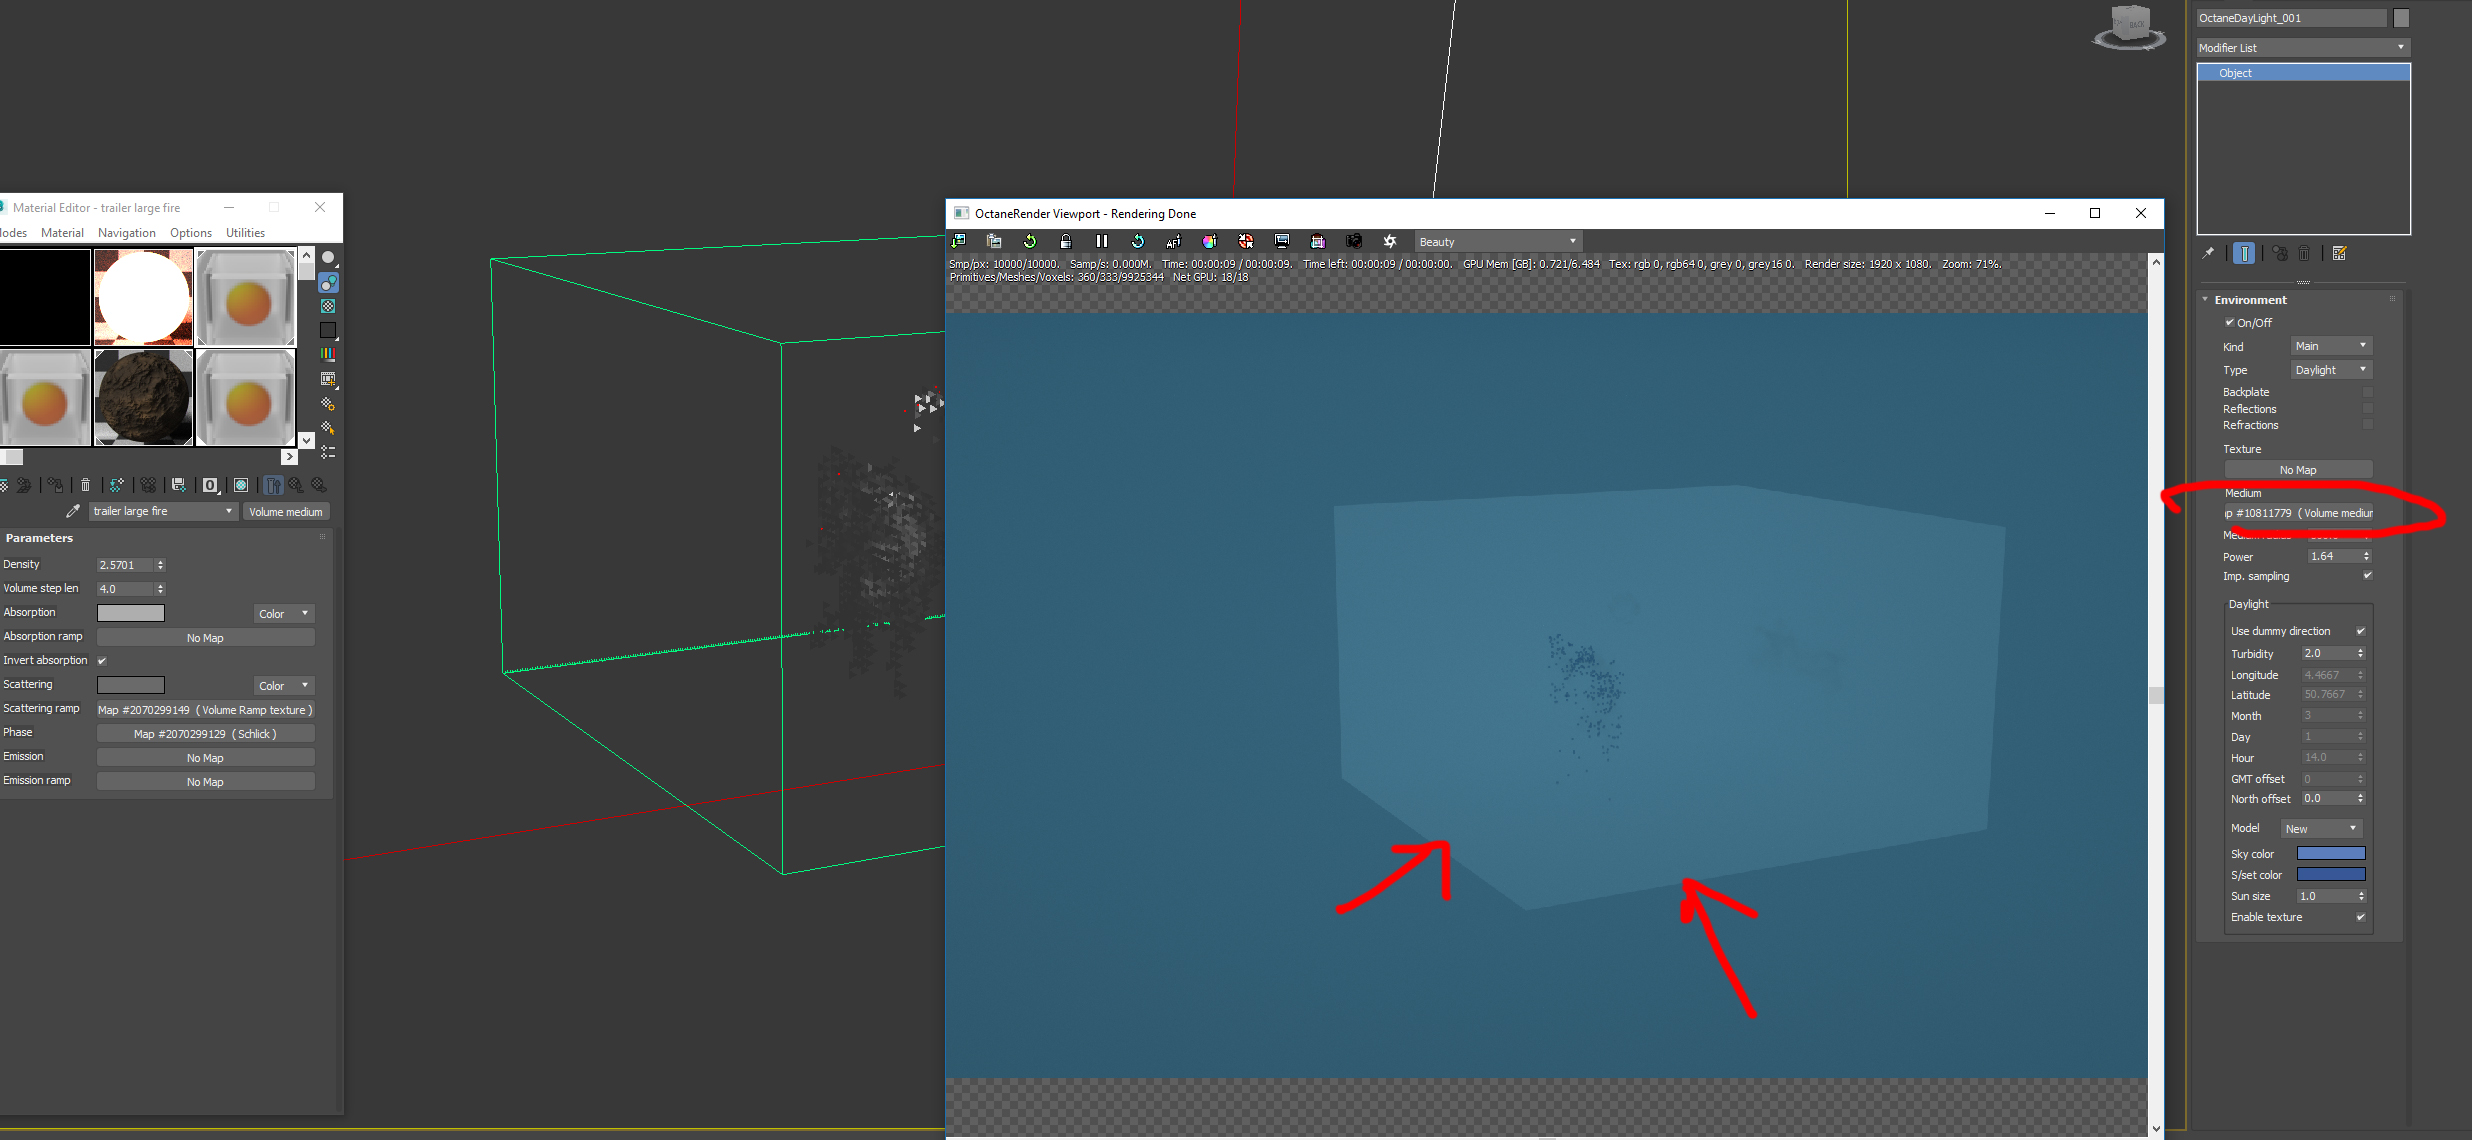Click the Sky color swatch
Viewport: 2472px width, 1140px height.
coord(2330,854)
